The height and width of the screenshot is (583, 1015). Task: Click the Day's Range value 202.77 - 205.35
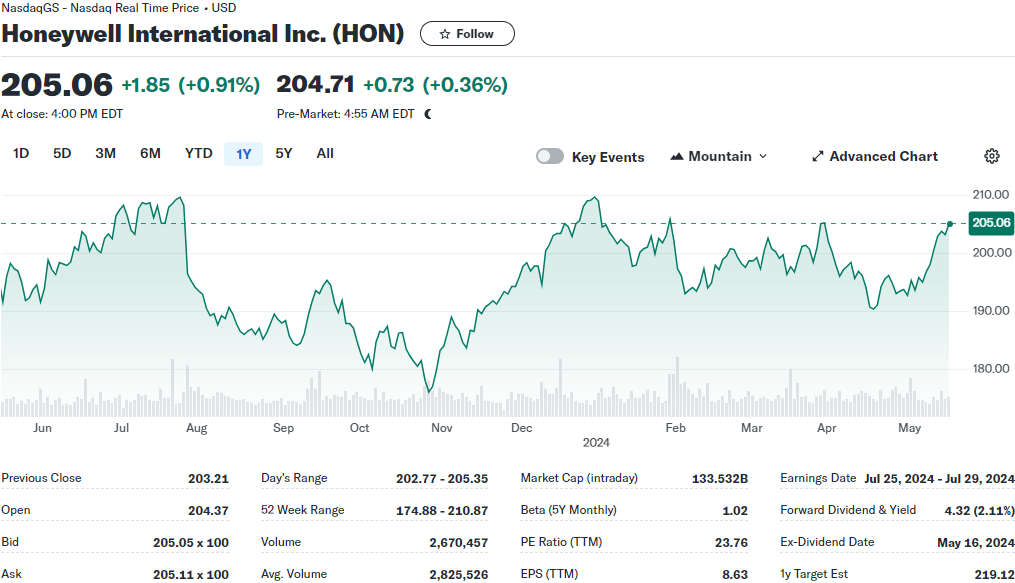tap(442, 479)
